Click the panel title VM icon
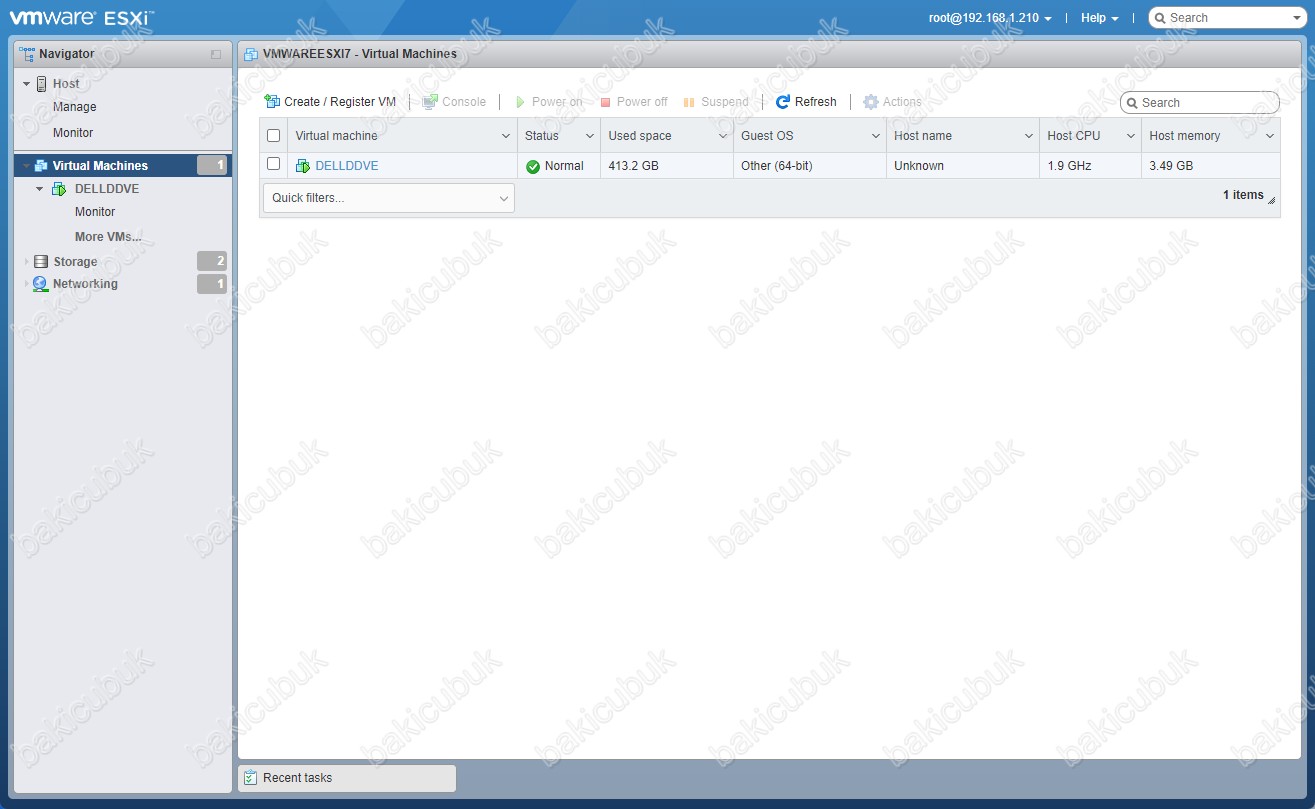 (x=251, y=54)
